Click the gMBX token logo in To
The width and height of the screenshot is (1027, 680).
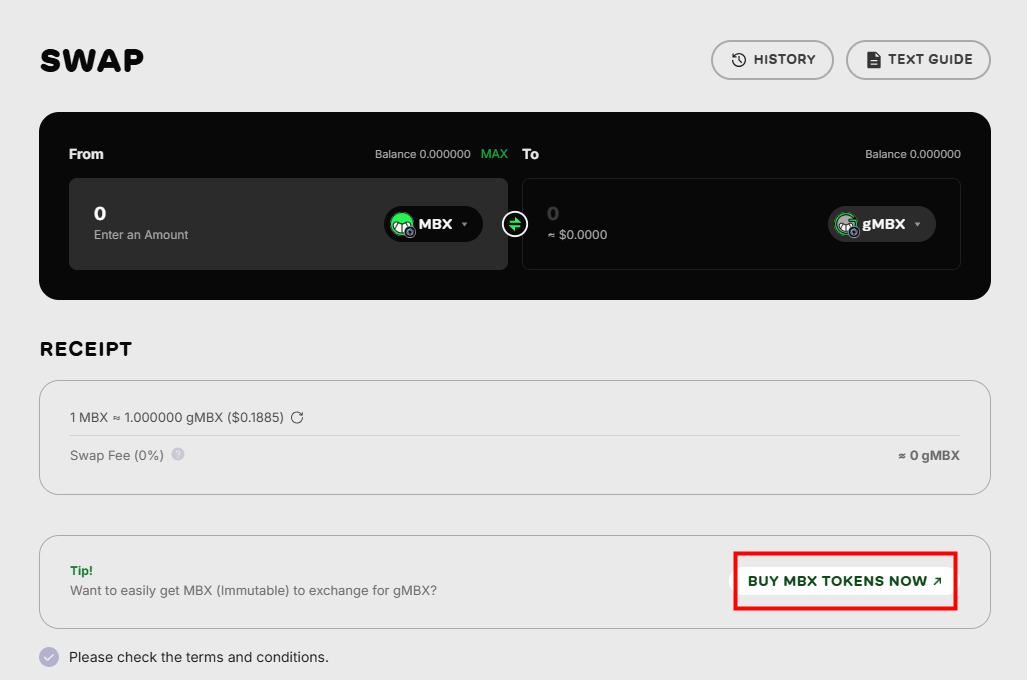(x=846, y=224)
